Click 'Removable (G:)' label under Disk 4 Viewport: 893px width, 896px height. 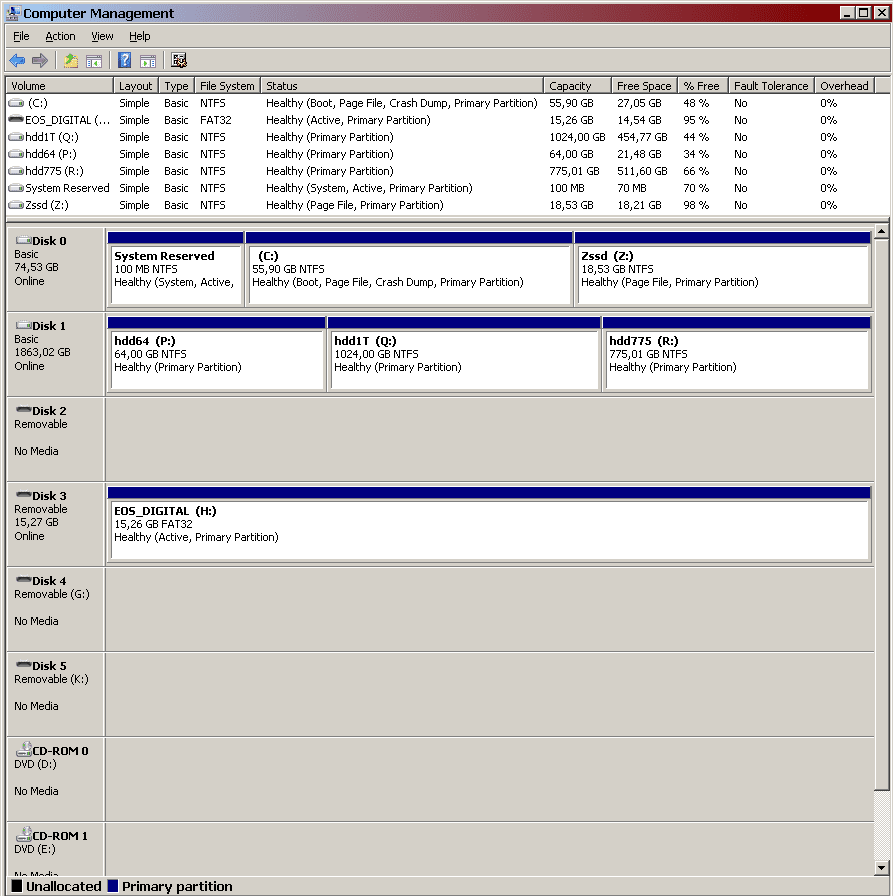point(52,594)
